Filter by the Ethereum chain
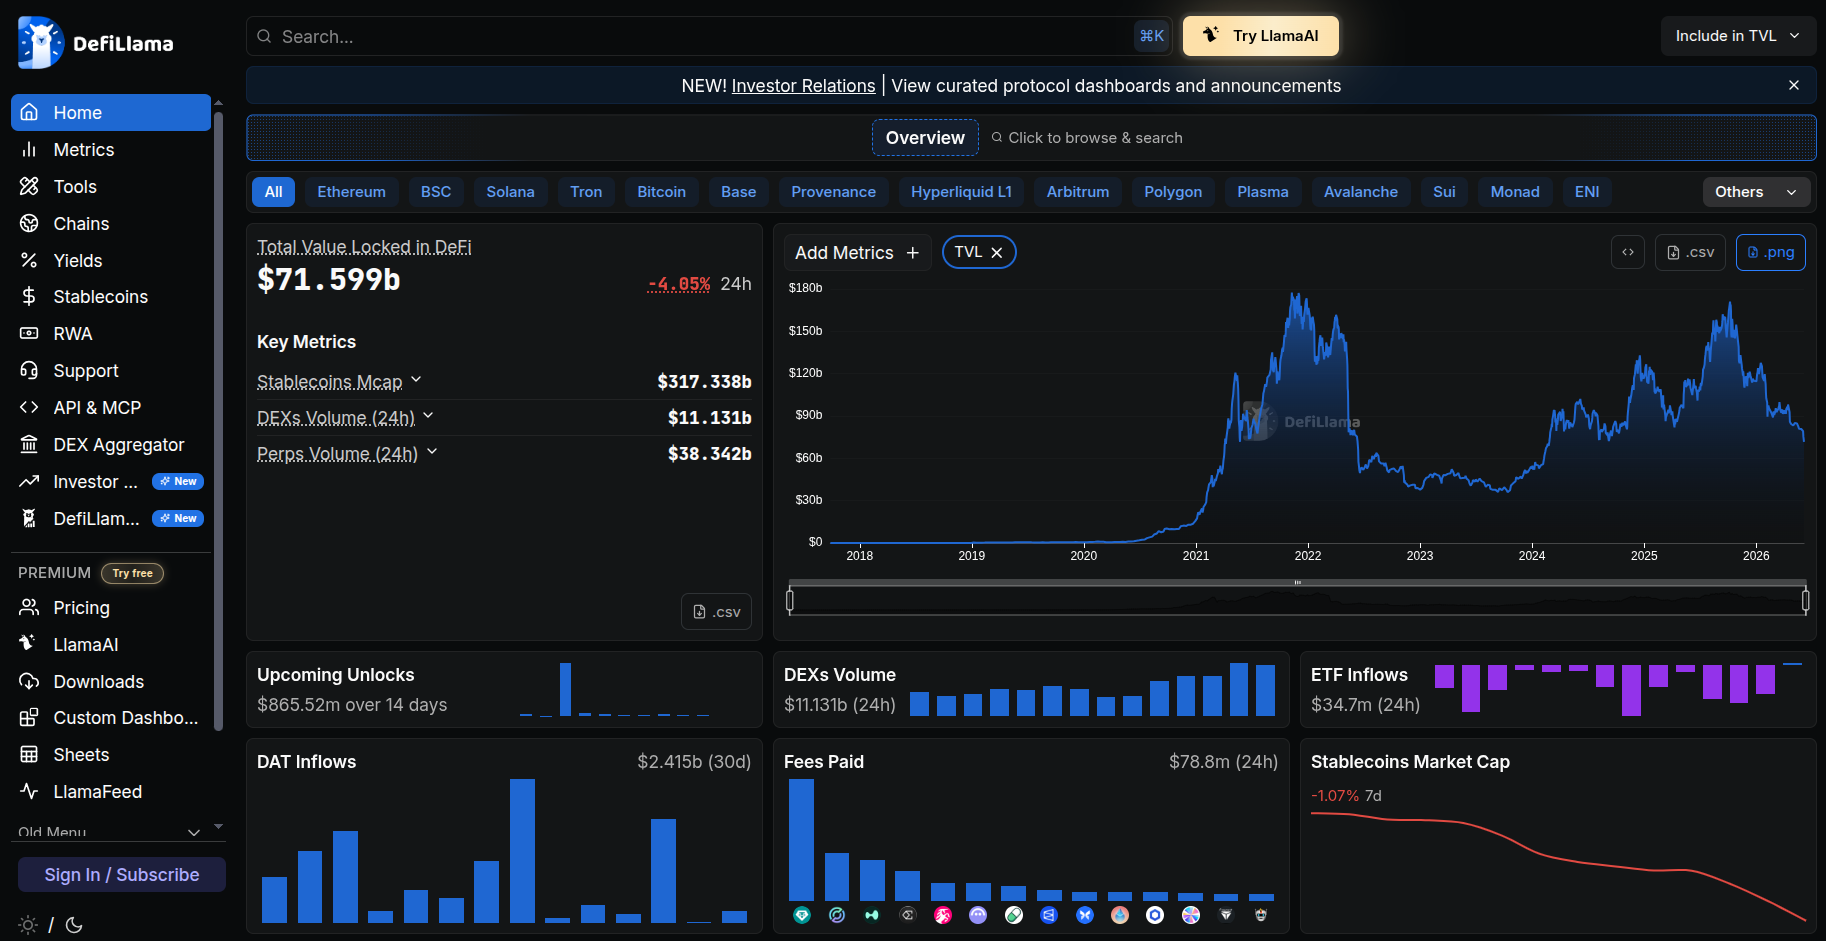The height and width of the screenshot is (941, 1826). (351, 192)
